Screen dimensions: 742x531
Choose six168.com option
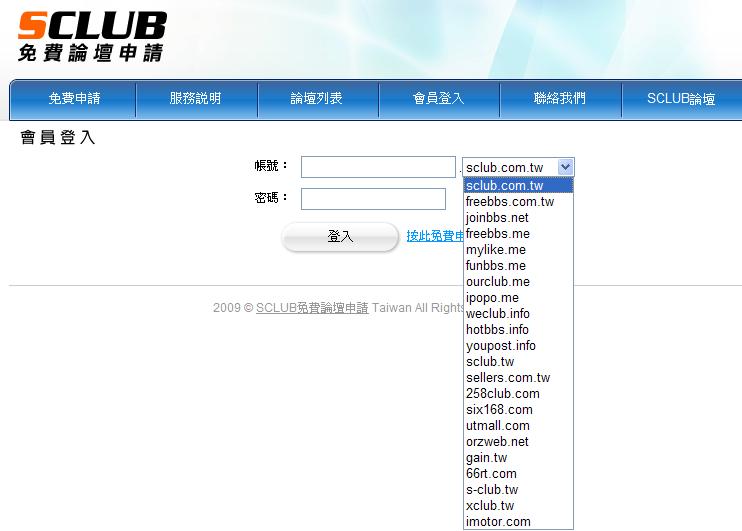pos(518,410)
